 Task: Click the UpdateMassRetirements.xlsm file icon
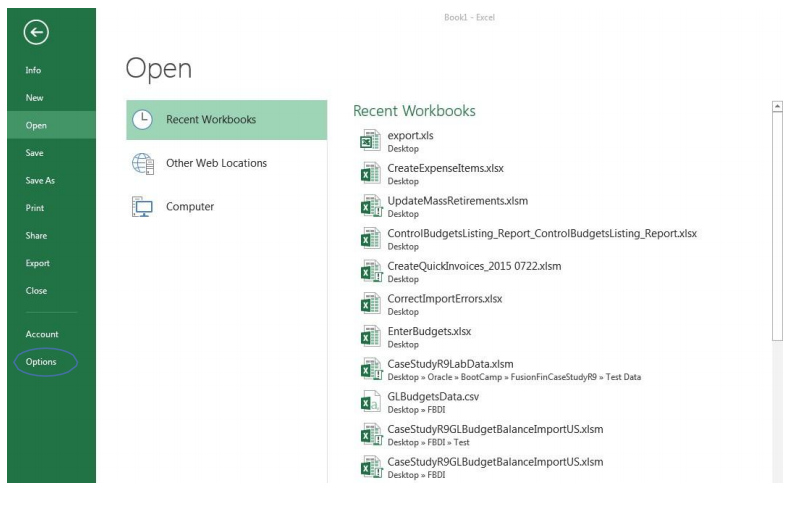click(370, 206)
